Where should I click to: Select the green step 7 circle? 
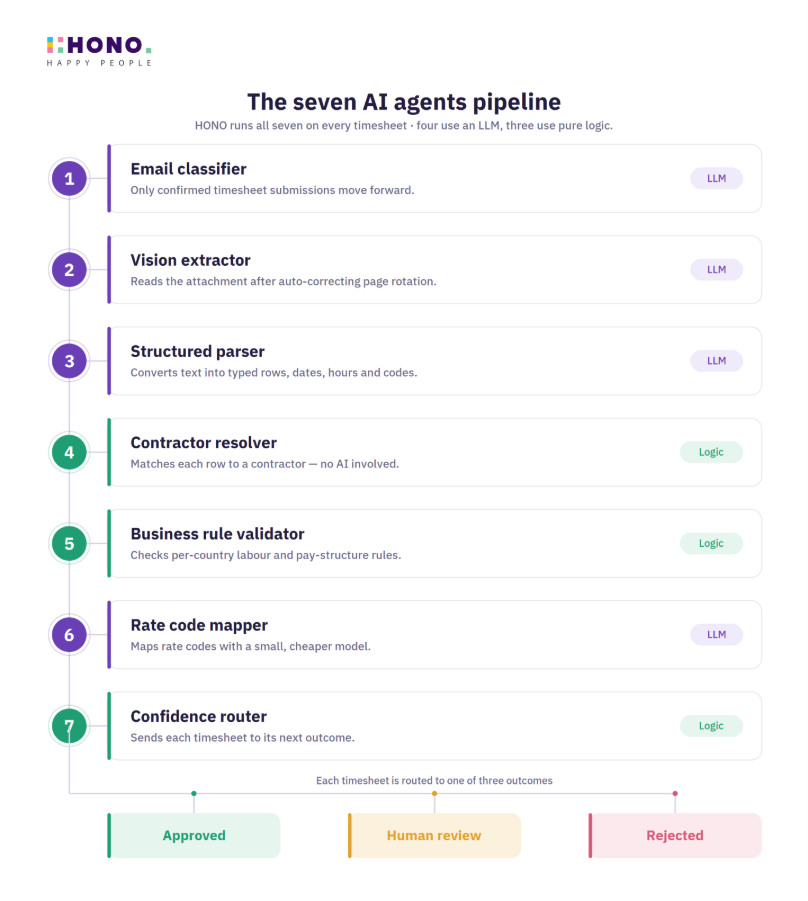(x=69, y=726)
